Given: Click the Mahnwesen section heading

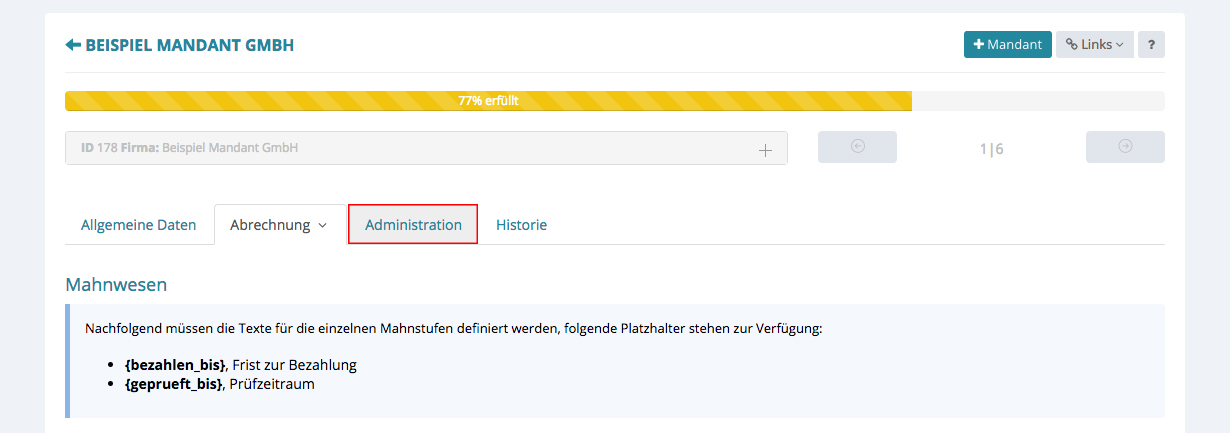Looking at the screenshot, I should pyautogui.click(x=116, y=285).
